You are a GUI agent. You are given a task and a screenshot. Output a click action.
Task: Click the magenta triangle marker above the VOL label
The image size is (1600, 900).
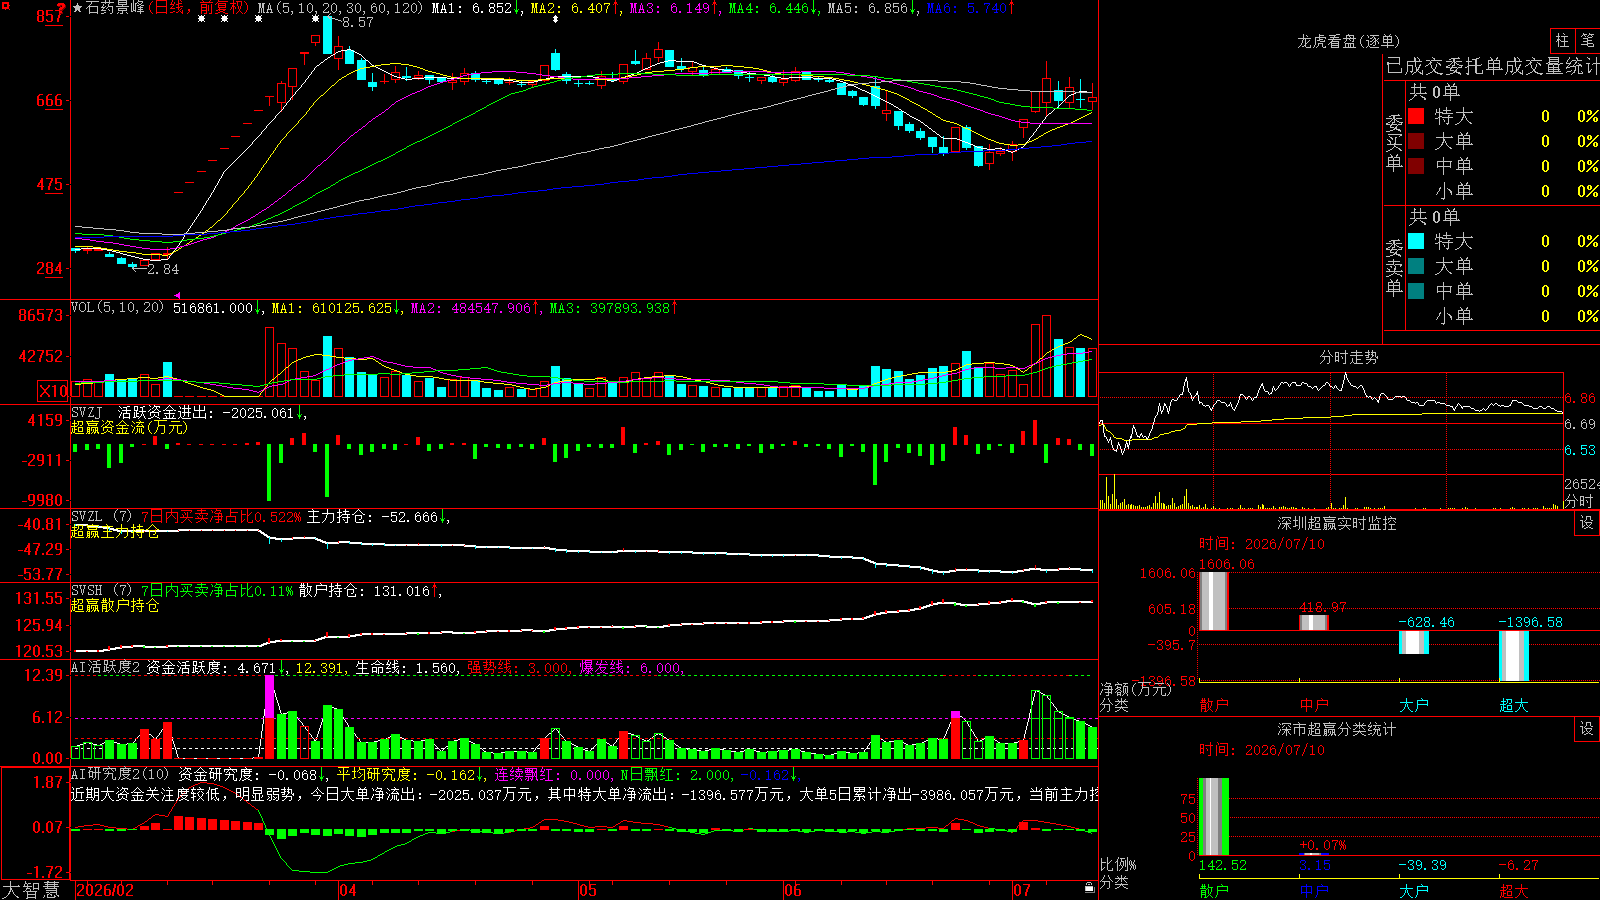pyautogui.click(x=178, y=296)
